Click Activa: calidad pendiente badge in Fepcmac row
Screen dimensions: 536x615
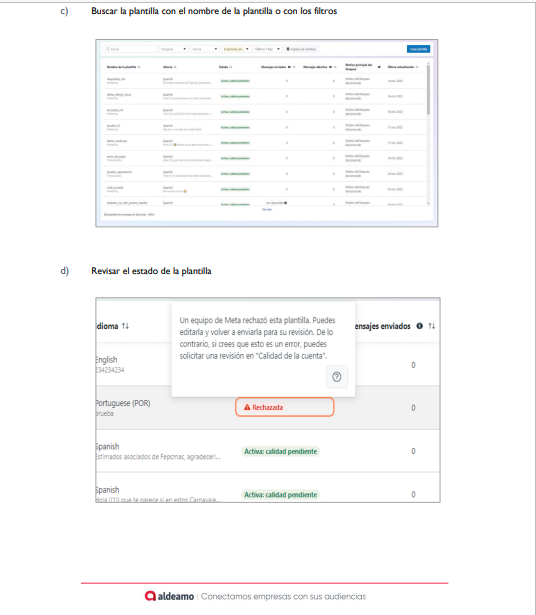click(280, 451)
